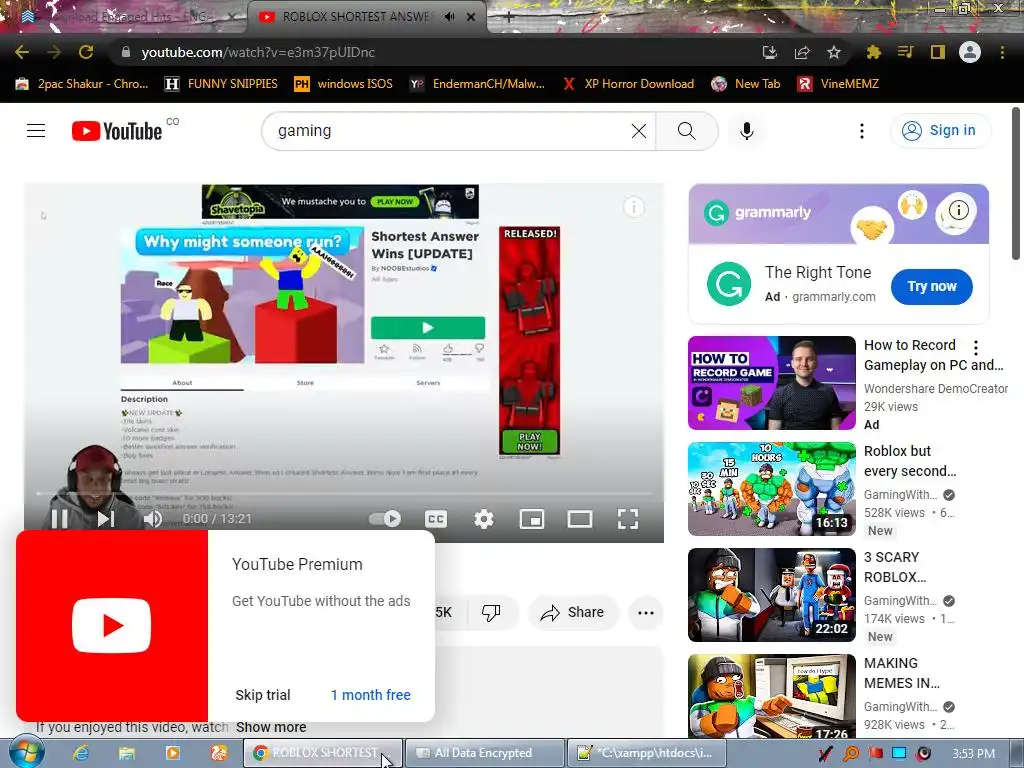Open the Grammarly ad info icon
The height and width of the screenshot is (768, 1024).
(x=958, y=210)
